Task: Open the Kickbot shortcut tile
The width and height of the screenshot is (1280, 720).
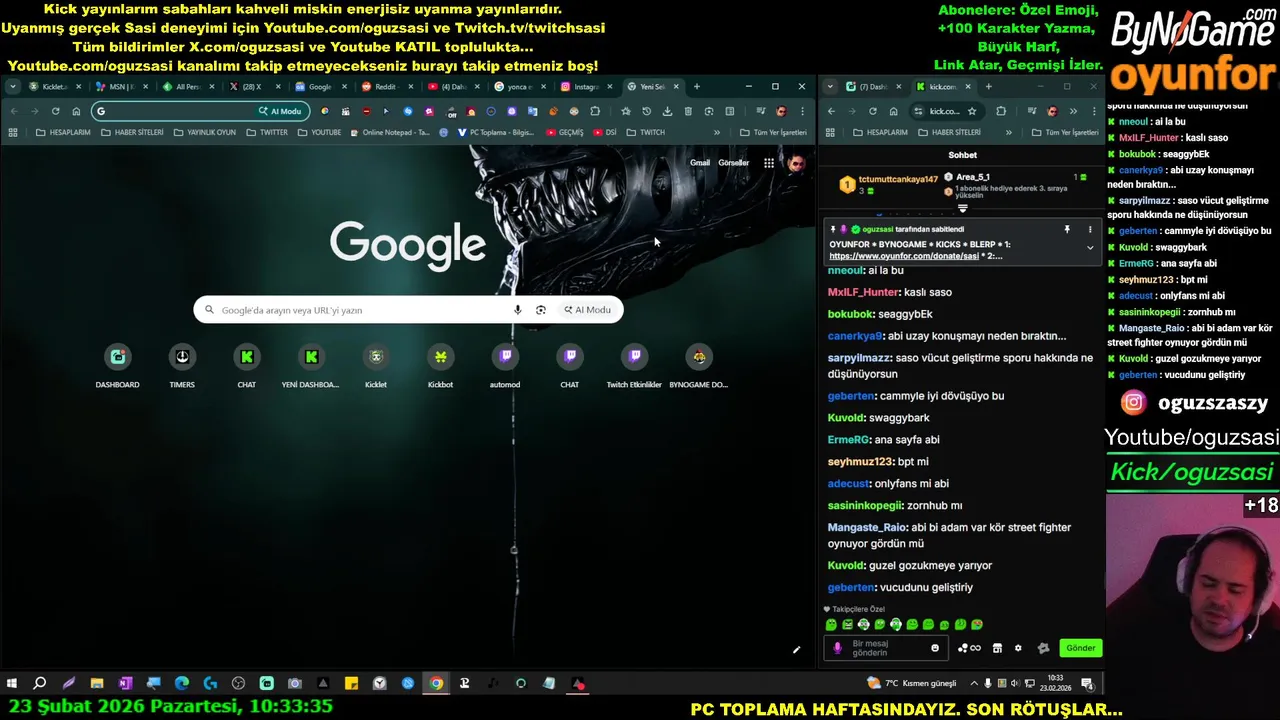Action: pyautogui.click(x=440, y=366)
